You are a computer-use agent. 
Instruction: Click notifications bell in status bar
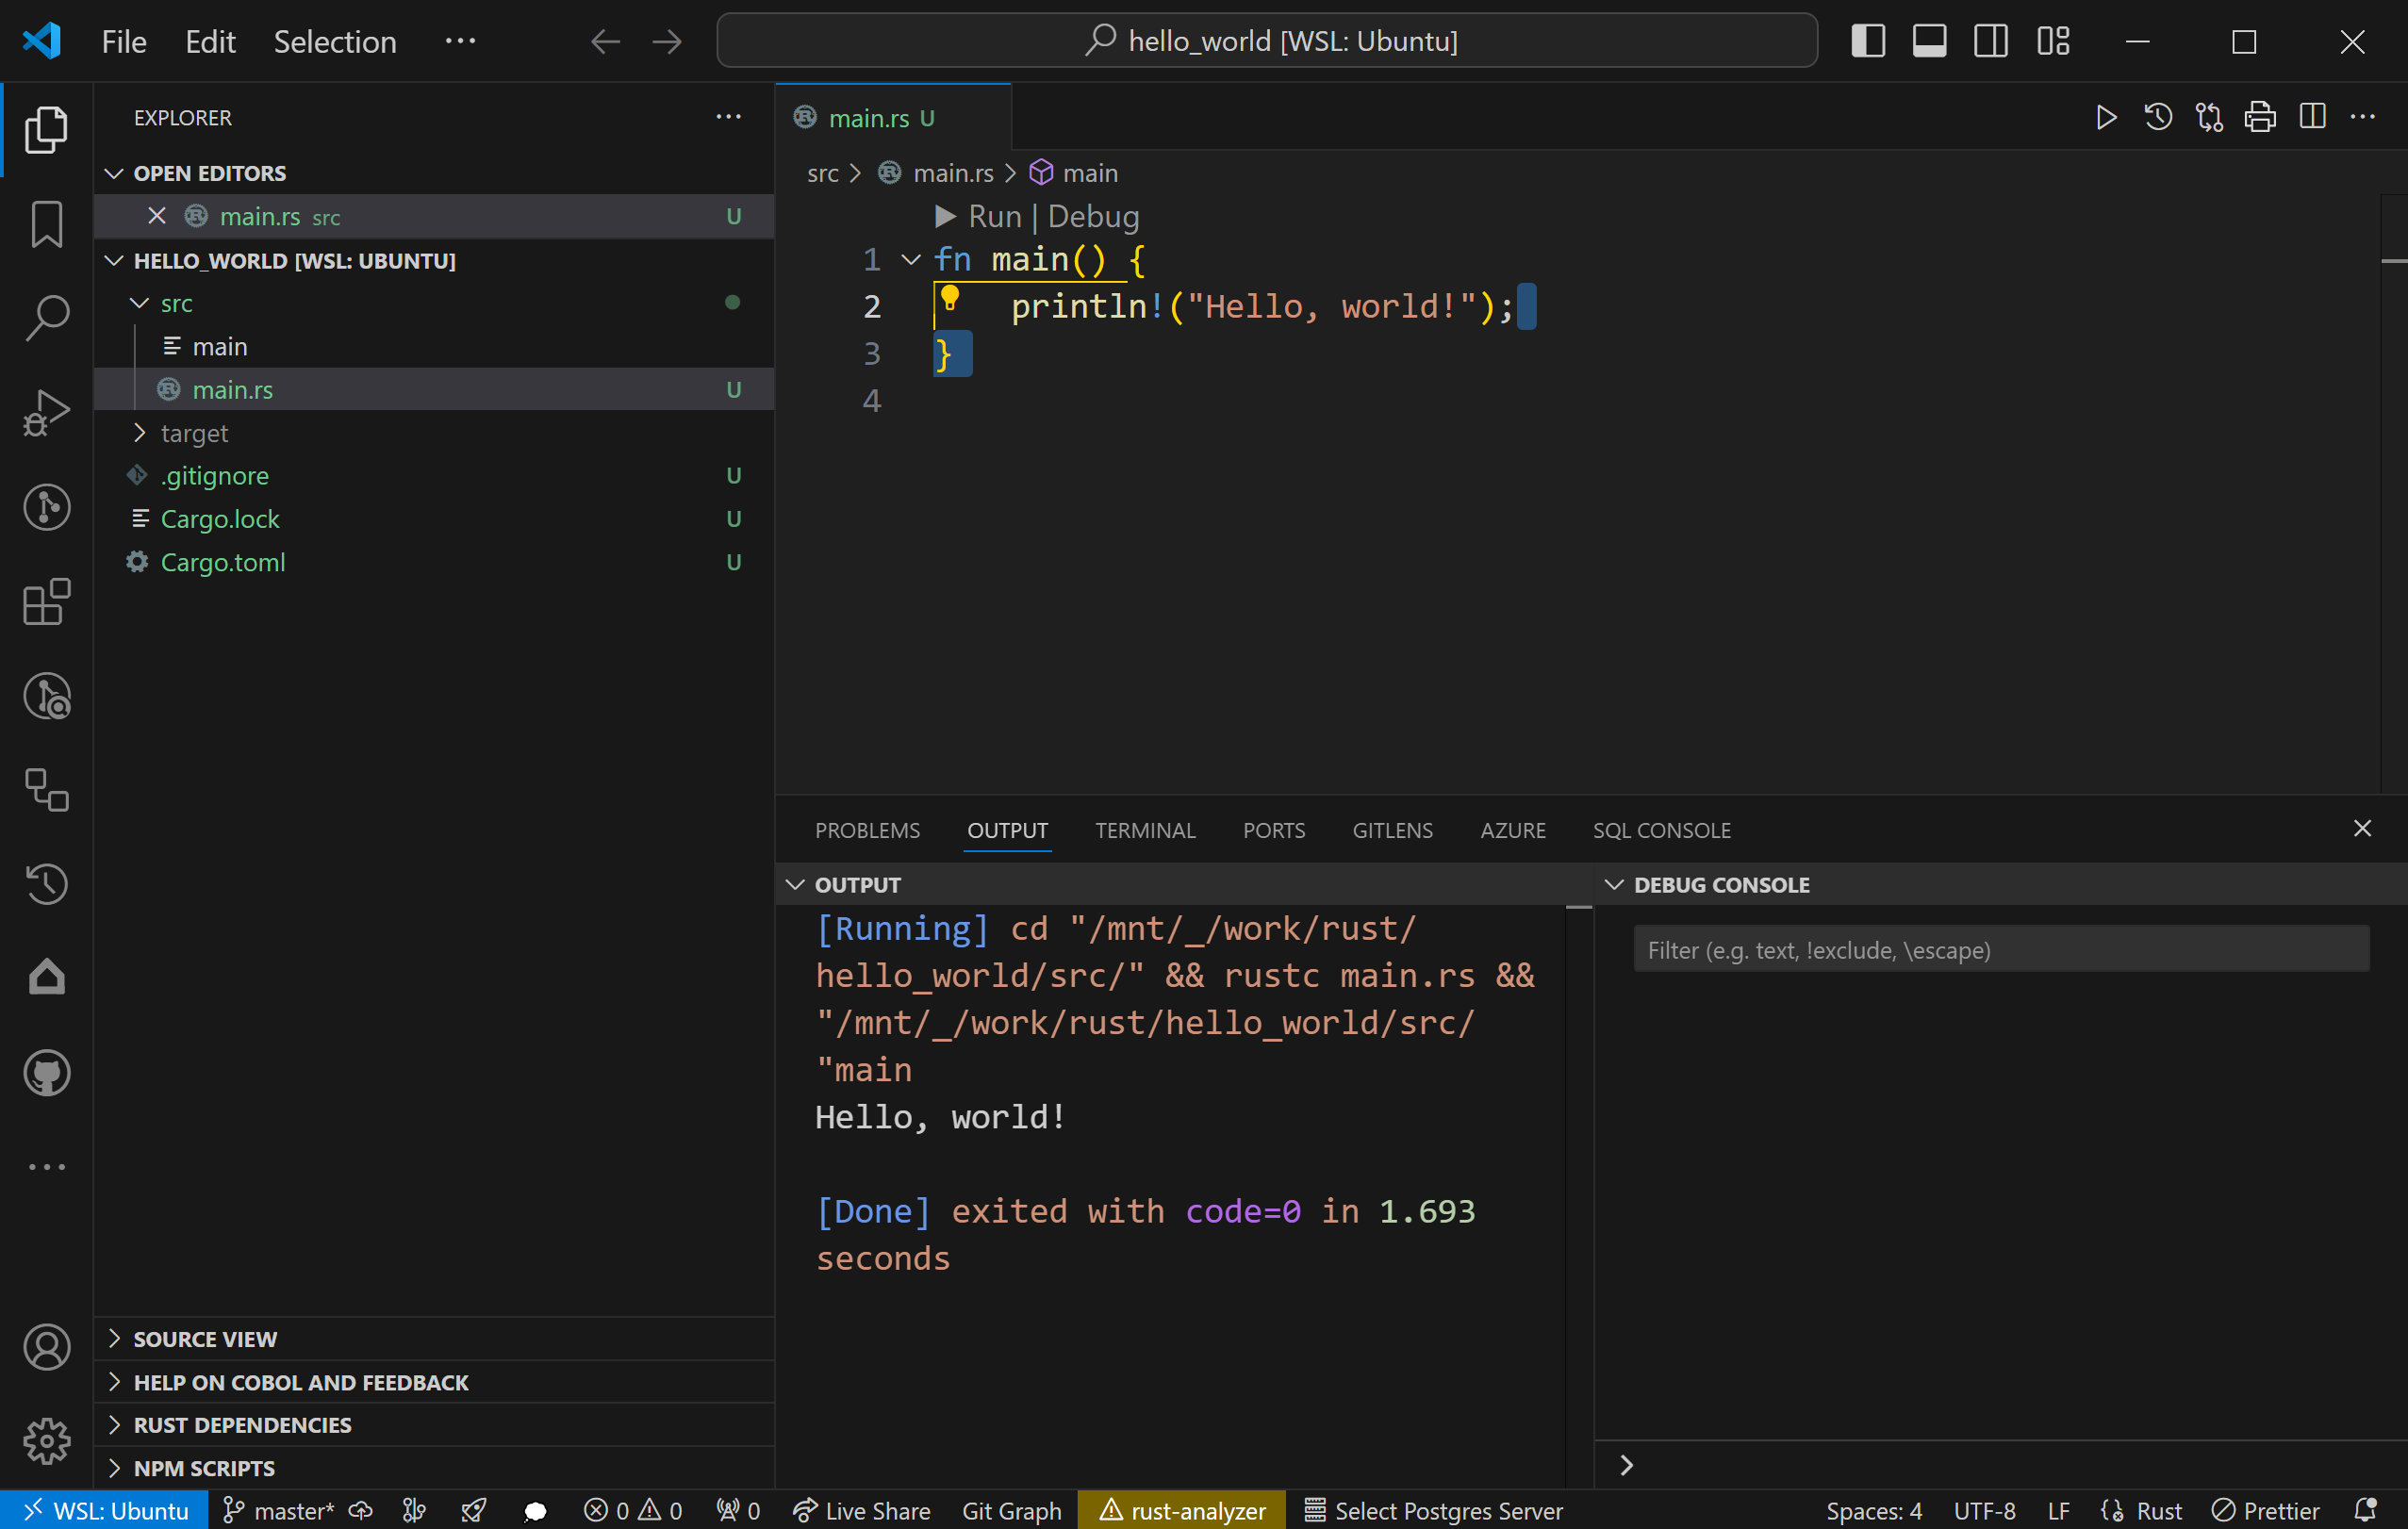tap(2366, 1509)
